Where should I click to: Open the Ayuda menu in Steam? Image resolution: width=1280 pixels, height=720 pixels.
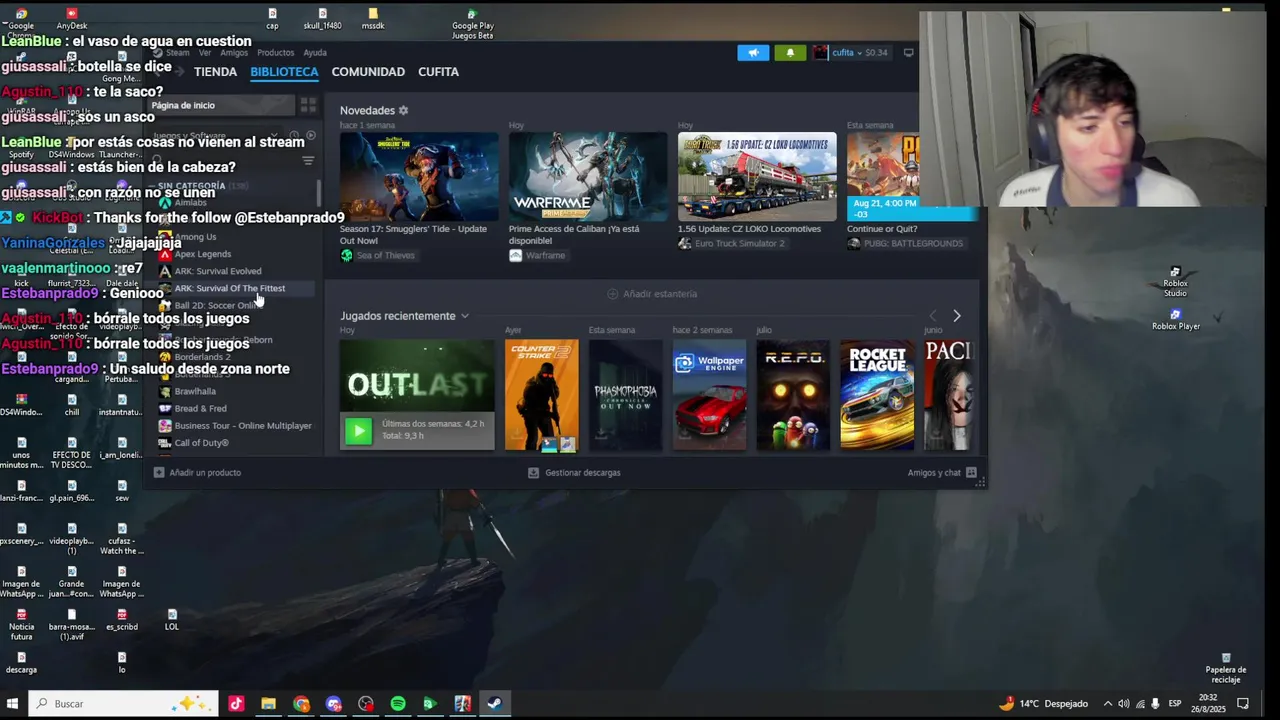(315, 53)
